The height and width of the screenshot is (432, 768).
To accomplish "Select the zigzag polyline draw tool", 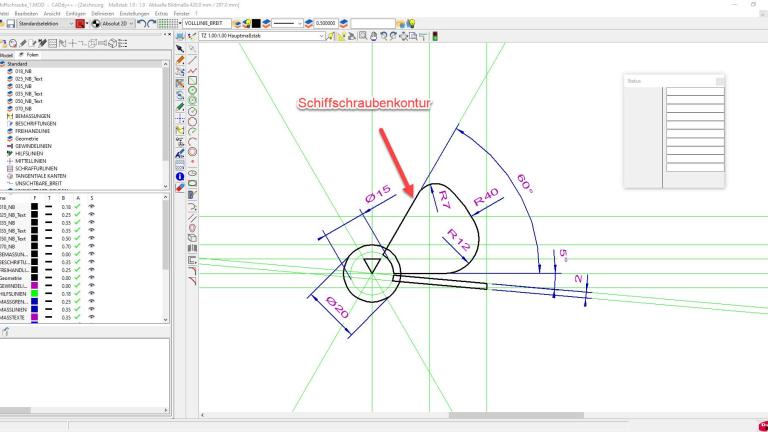I will 192,71.
